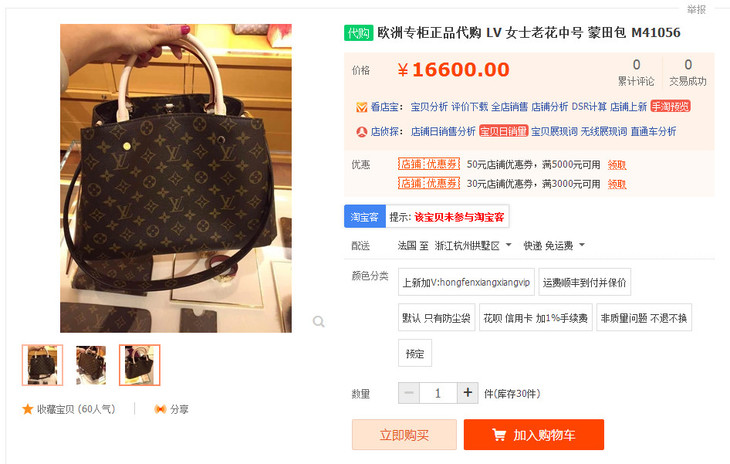Click the green 代购 badge
The height and width of the screenshot is (464, 730).
coord(358,33)
